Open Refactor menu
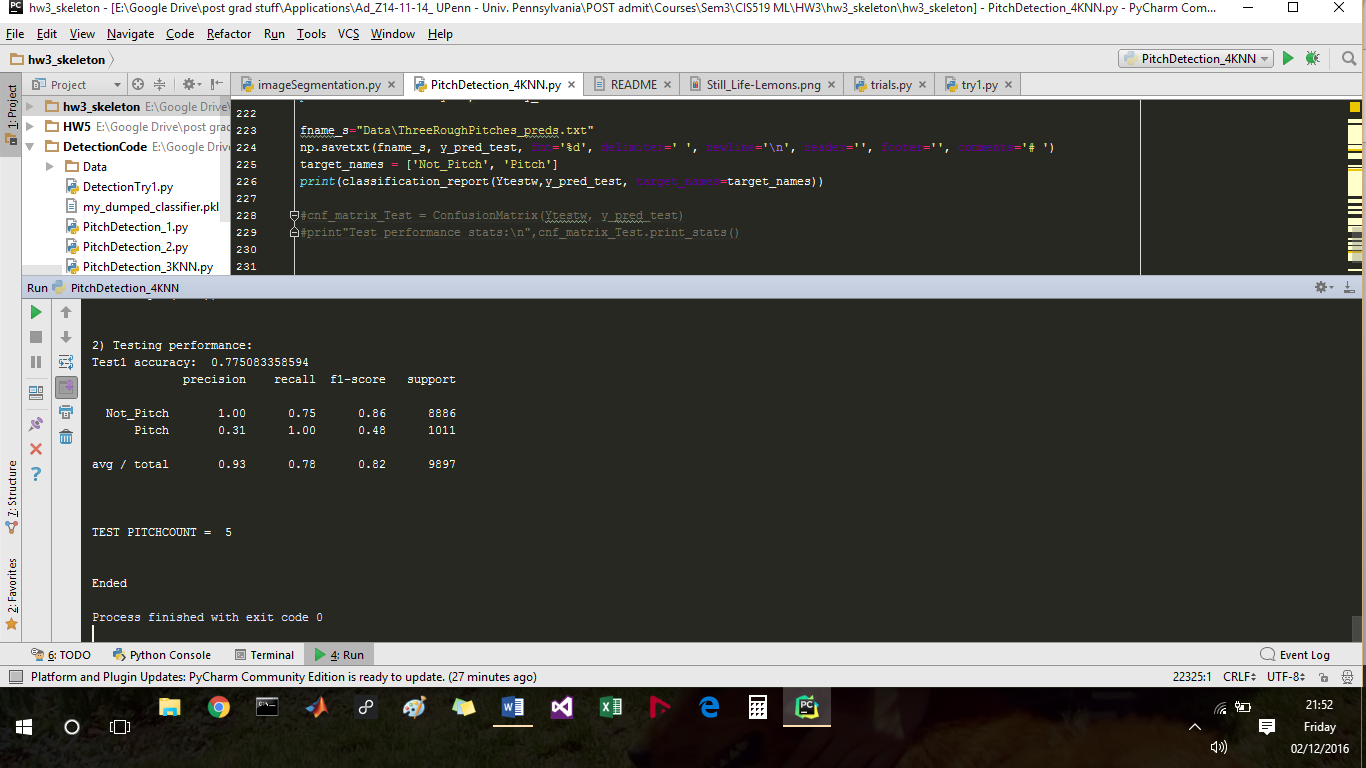1366x768 pixels. (x=229, y=33)
